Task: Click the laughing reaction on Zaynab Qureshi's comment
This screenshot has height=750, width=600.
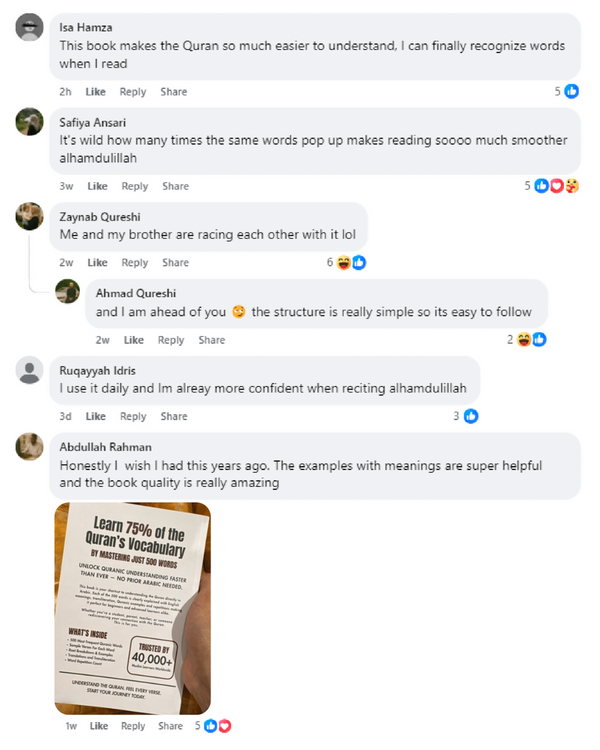Action: click(x=344, y=262)
